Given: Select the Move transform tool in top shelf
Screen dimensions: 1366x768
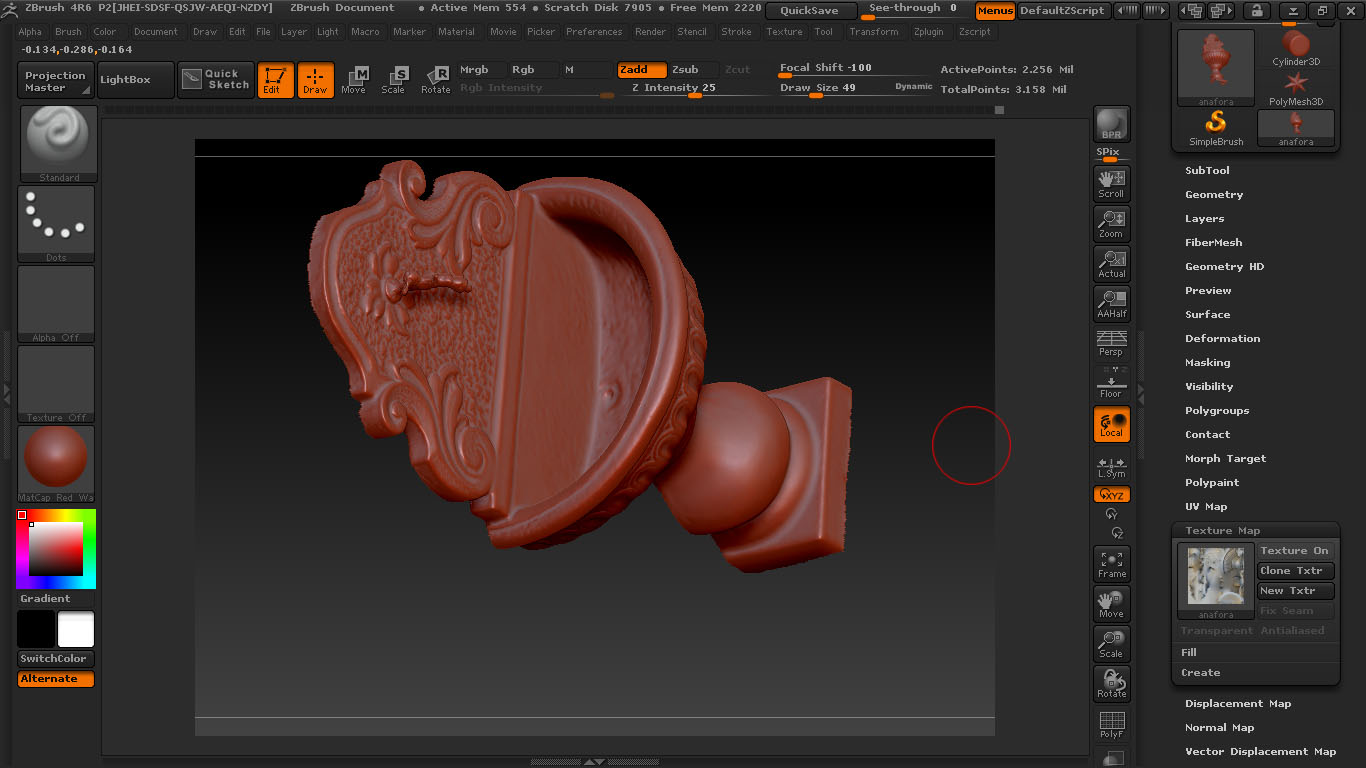Looking at the screenshot, I should coord(354,80).
